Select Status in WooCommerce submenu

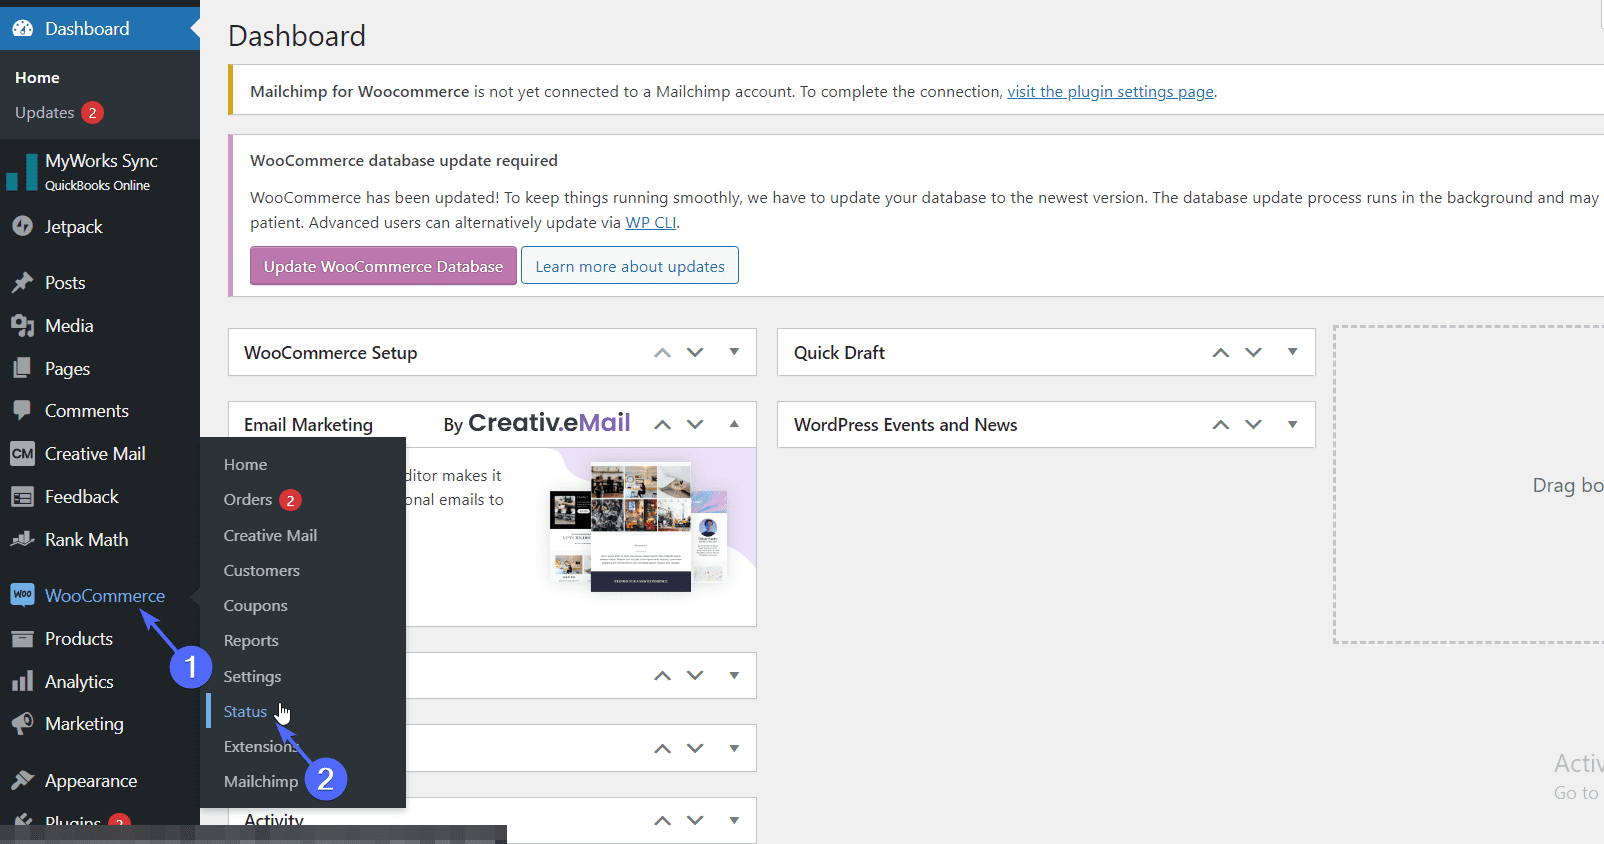click(245, 712)
